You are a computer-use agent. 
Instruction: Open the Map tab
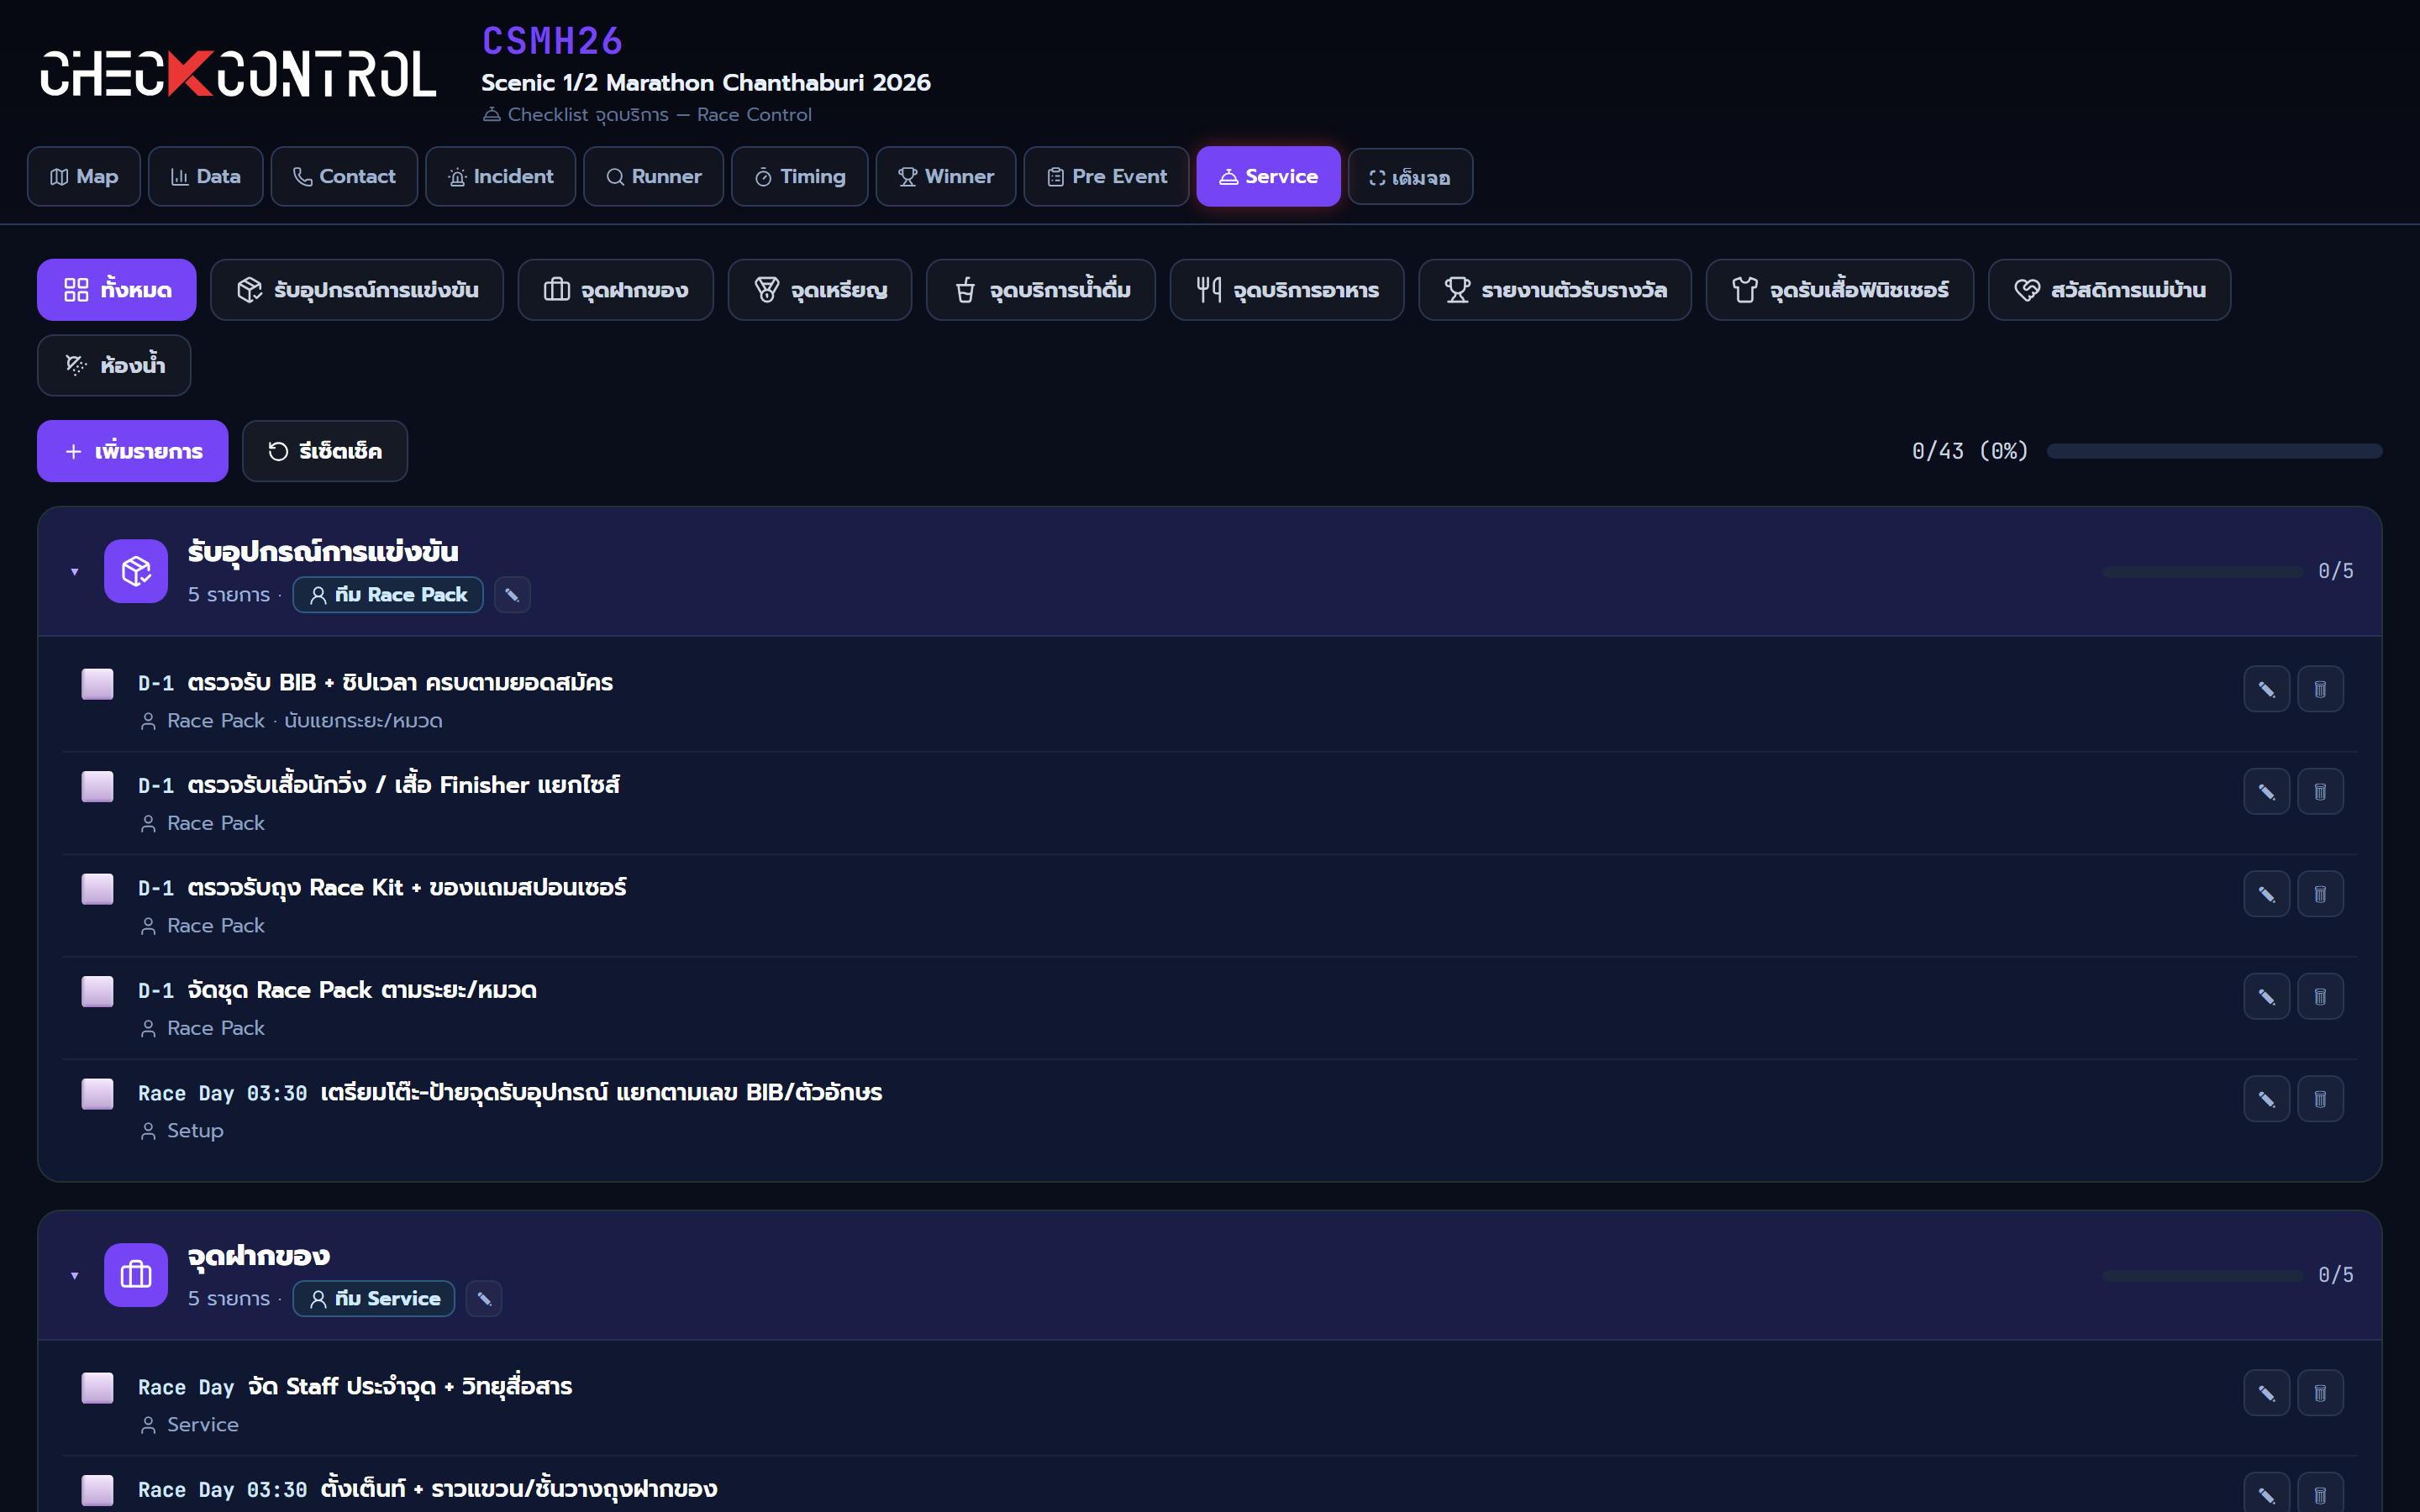(x=84, y=177)
